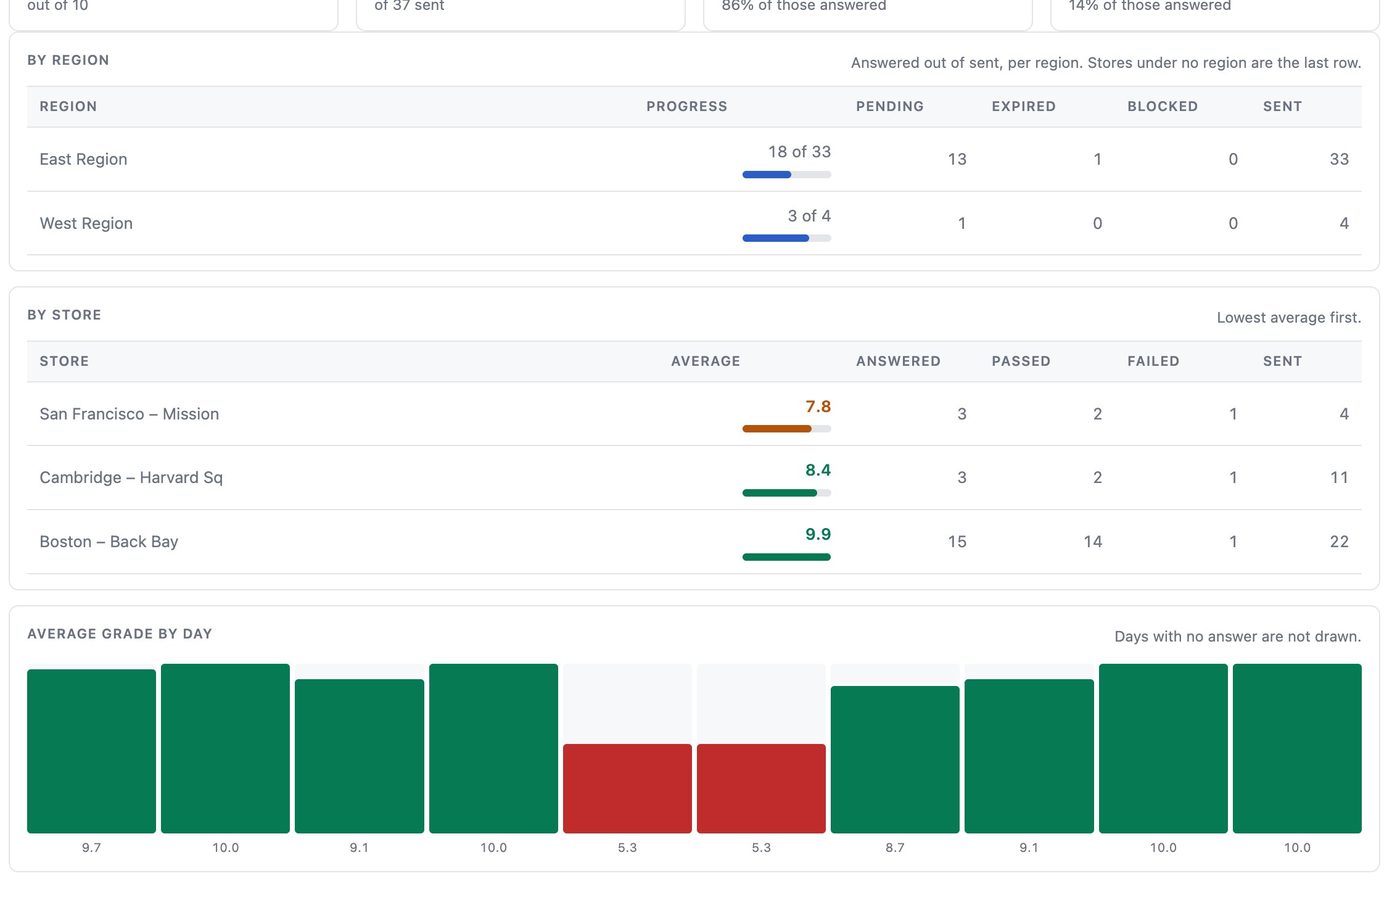Screen dimensions: 1400x913
Task: Click "Days with no answer are not drawn."
Action: [1238, 637]
